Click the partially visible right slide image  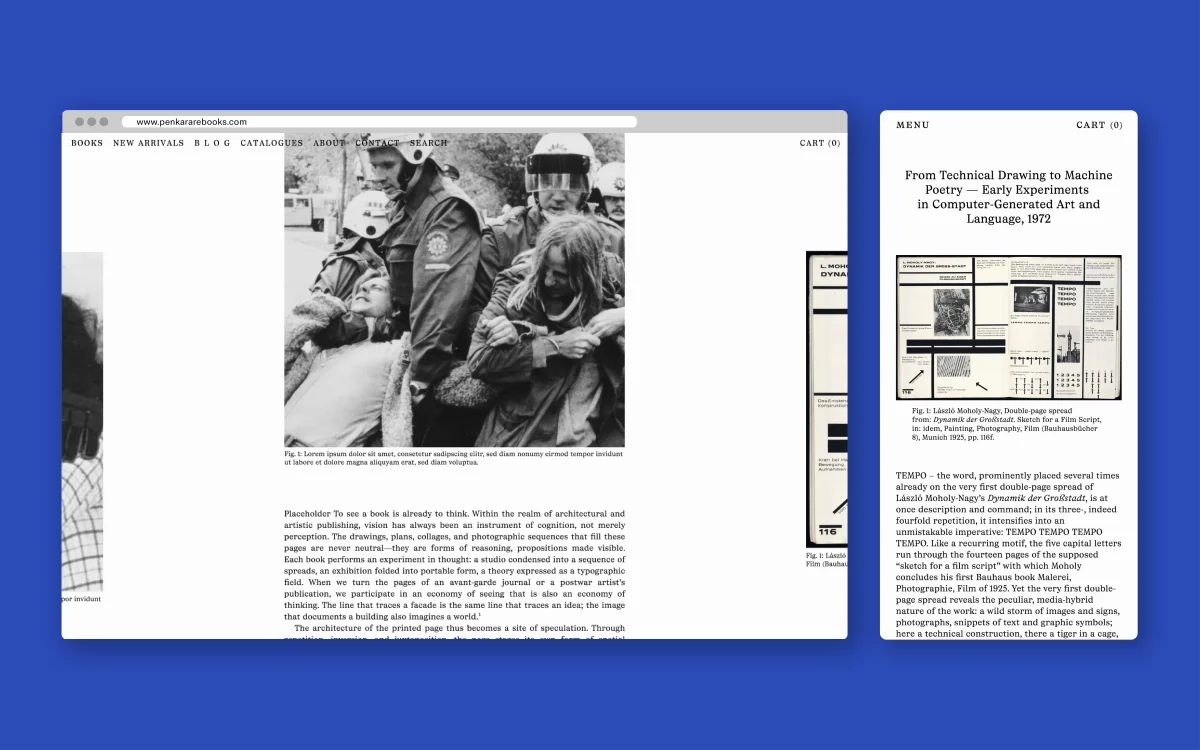827,399
